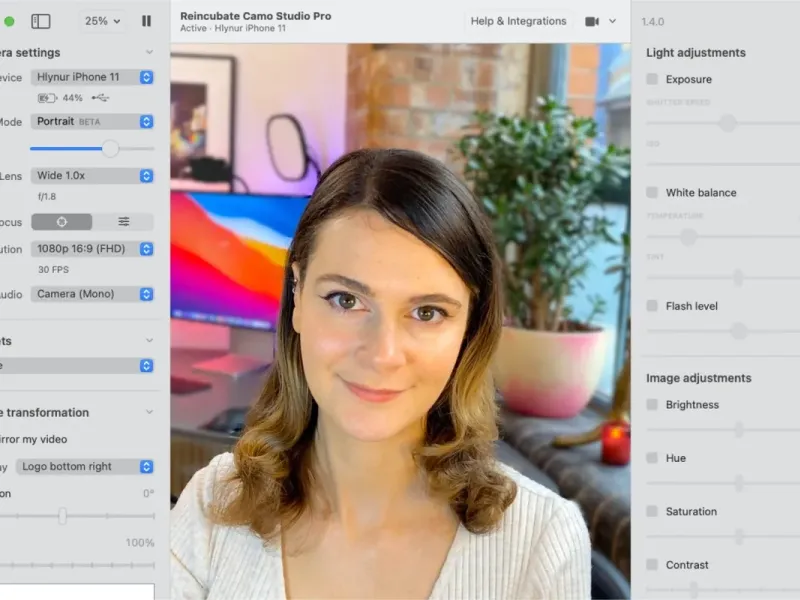Click the 30 FPS label
Image resolution: width=800 pixels, height=600 pixels.
(x=54, y=269)
